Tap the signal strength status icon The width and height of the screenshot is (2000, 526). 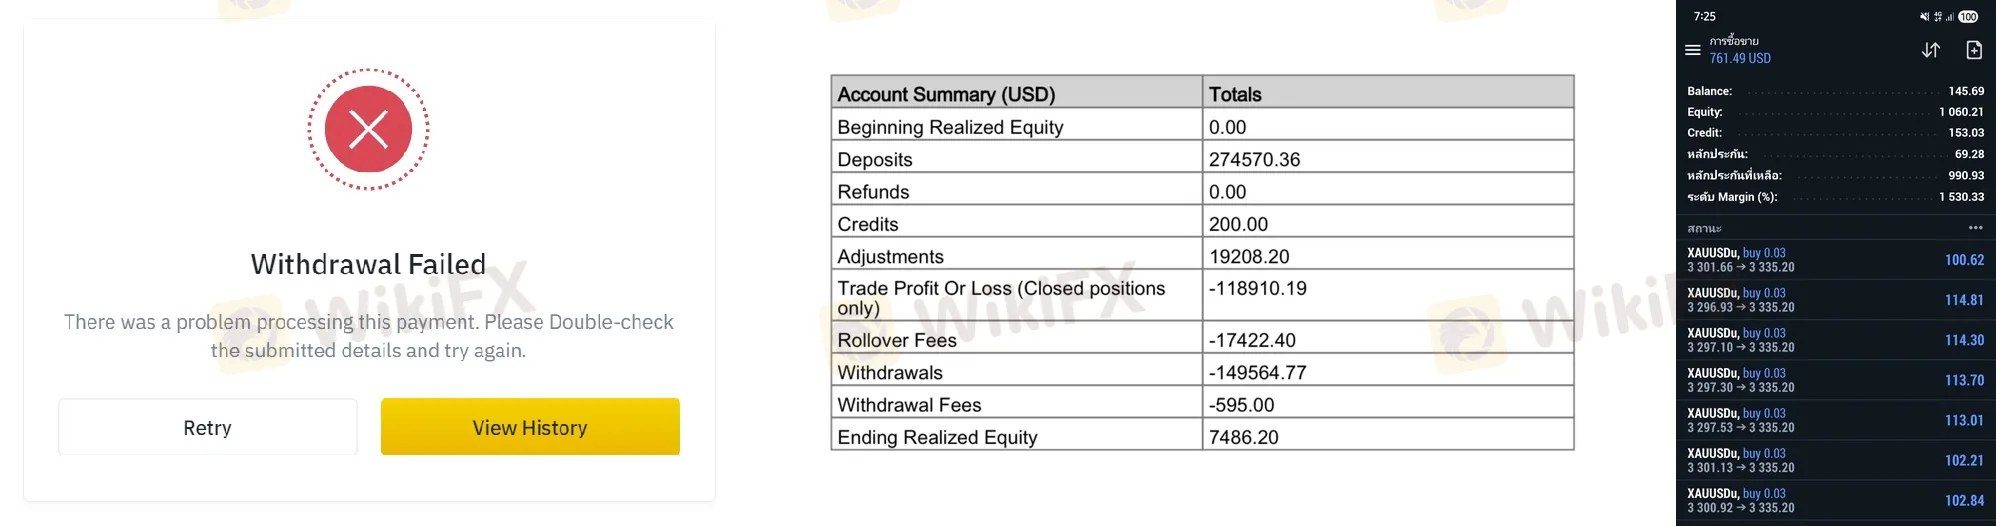[x=1950, y=17]
